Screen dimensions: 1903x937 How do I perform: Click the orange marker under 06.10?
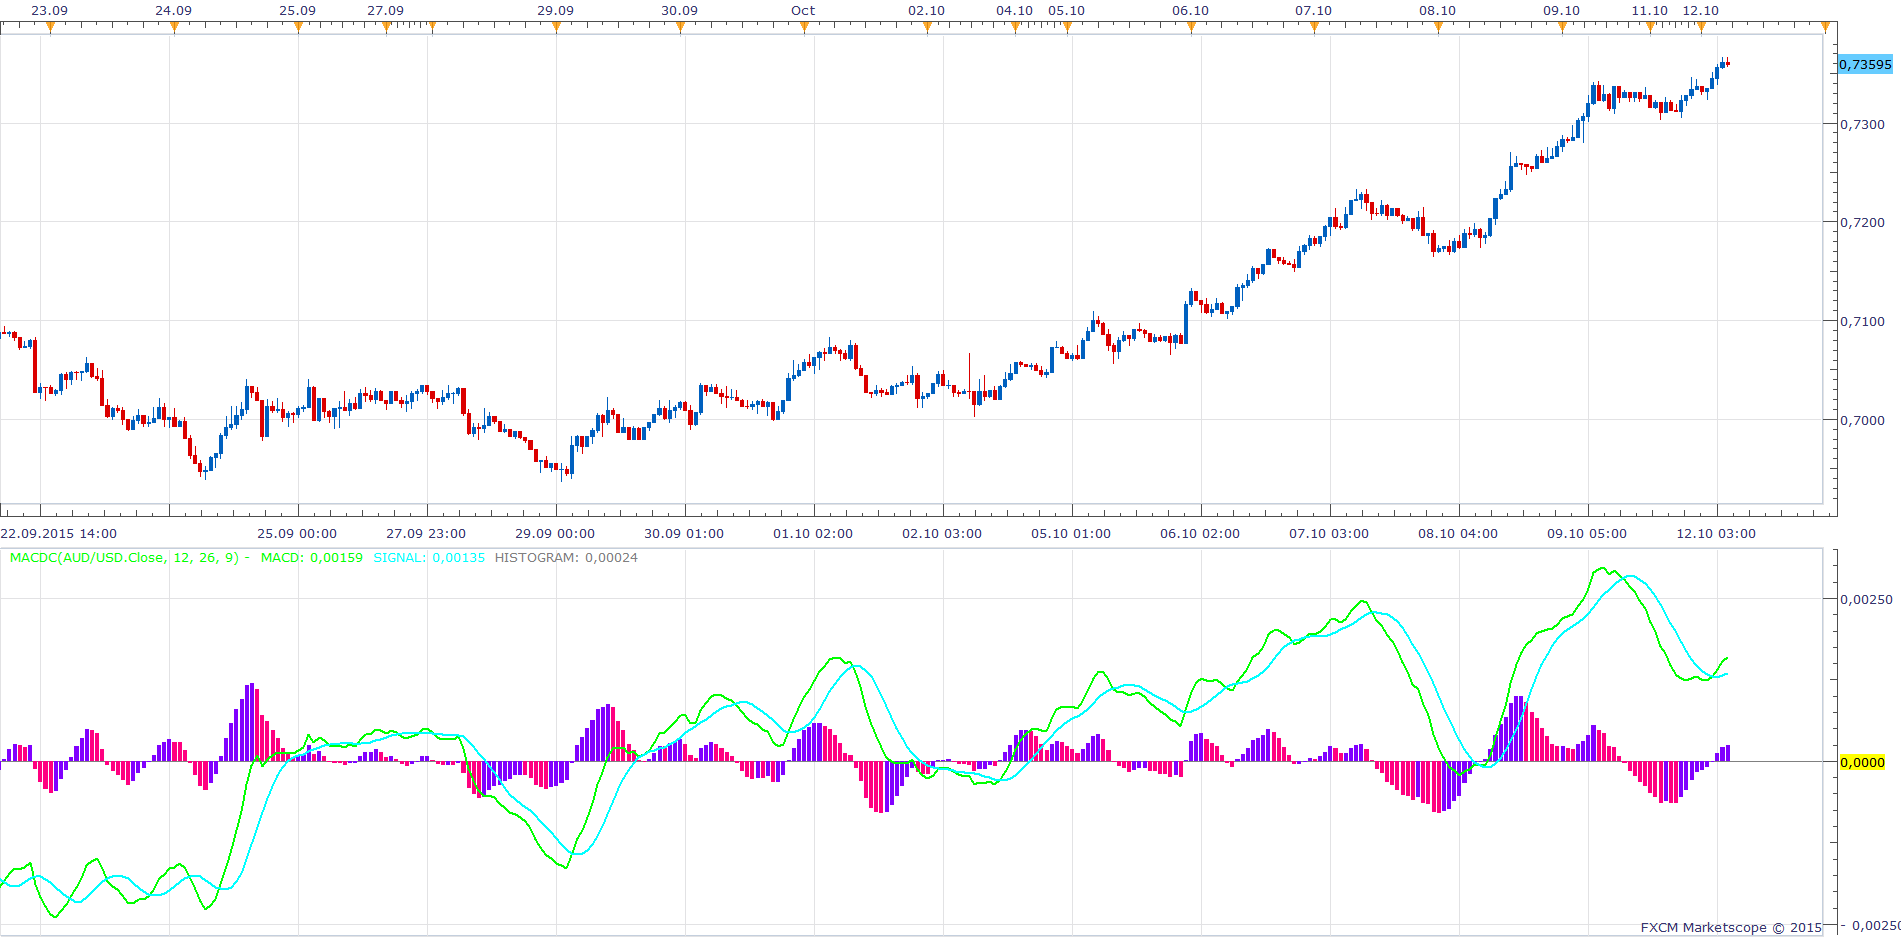(x=1191, y=27)
